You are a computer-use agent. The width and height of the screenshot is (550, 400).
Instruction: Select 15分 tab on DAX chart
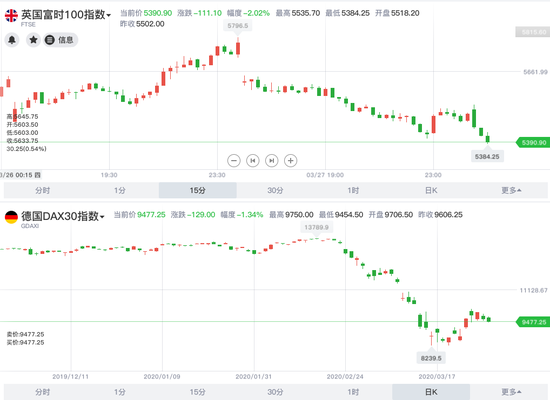coord(197,392)
